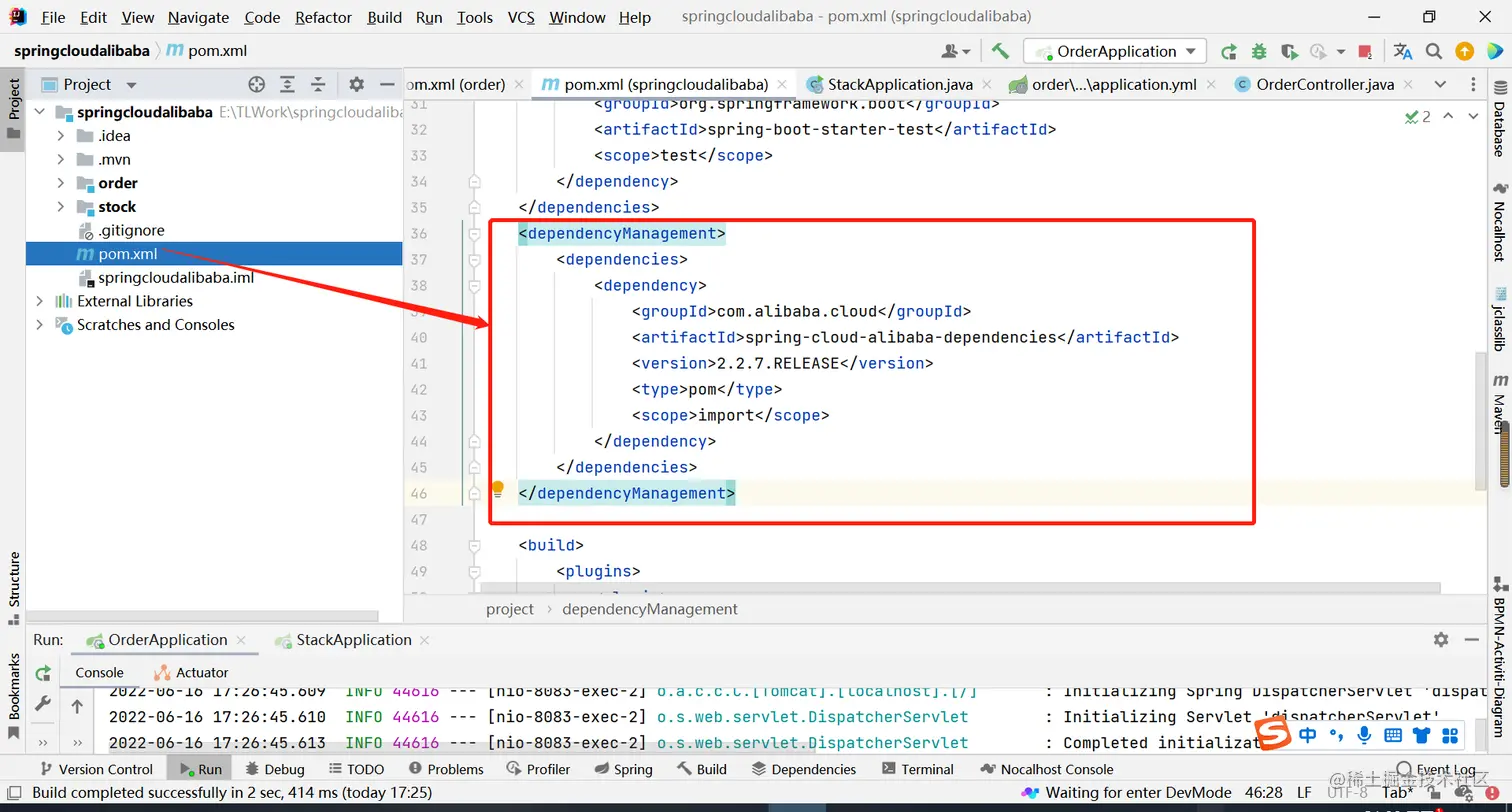Expand the order module
The image size is (1512, 812).
coord(61,183)
